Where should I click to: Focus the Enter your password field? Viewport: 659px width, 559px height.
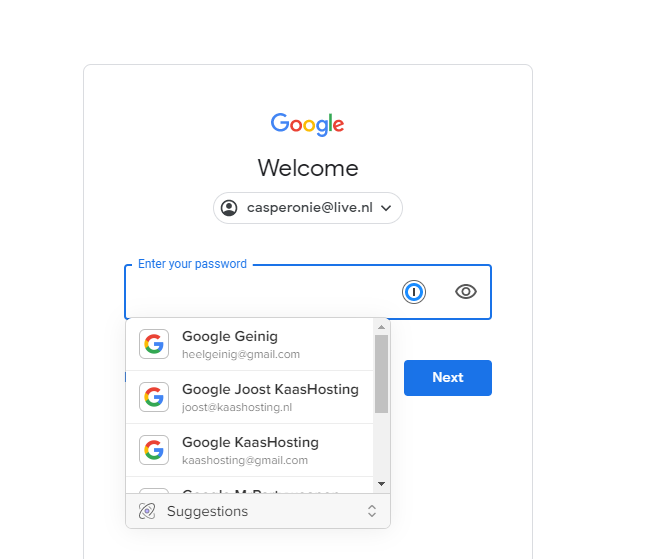[261, 292]
